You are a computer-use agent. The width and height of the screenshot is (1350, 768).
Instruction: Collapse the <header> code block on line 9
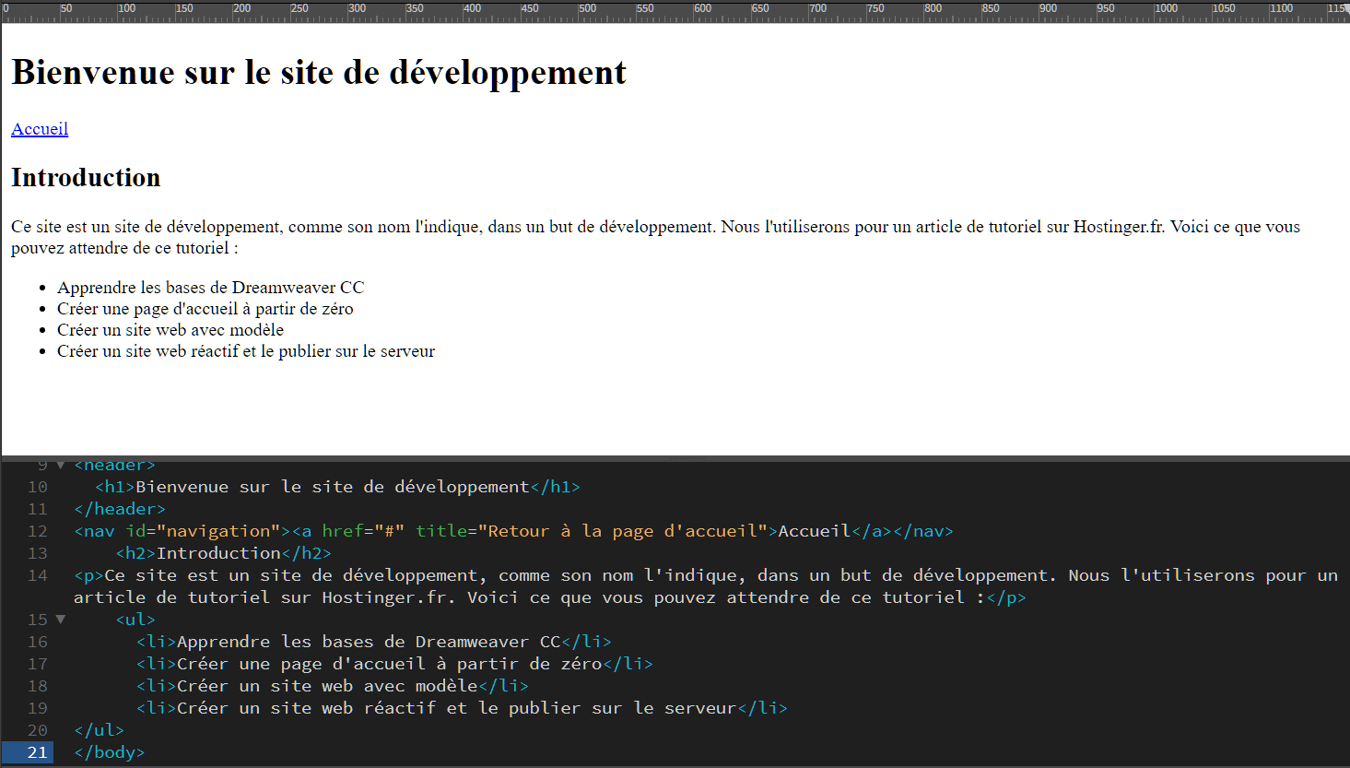(x=60, y=464)
